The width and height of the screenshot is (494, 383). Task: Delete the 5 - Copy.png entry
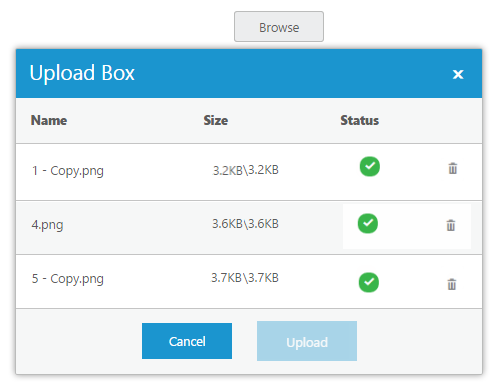452,284
